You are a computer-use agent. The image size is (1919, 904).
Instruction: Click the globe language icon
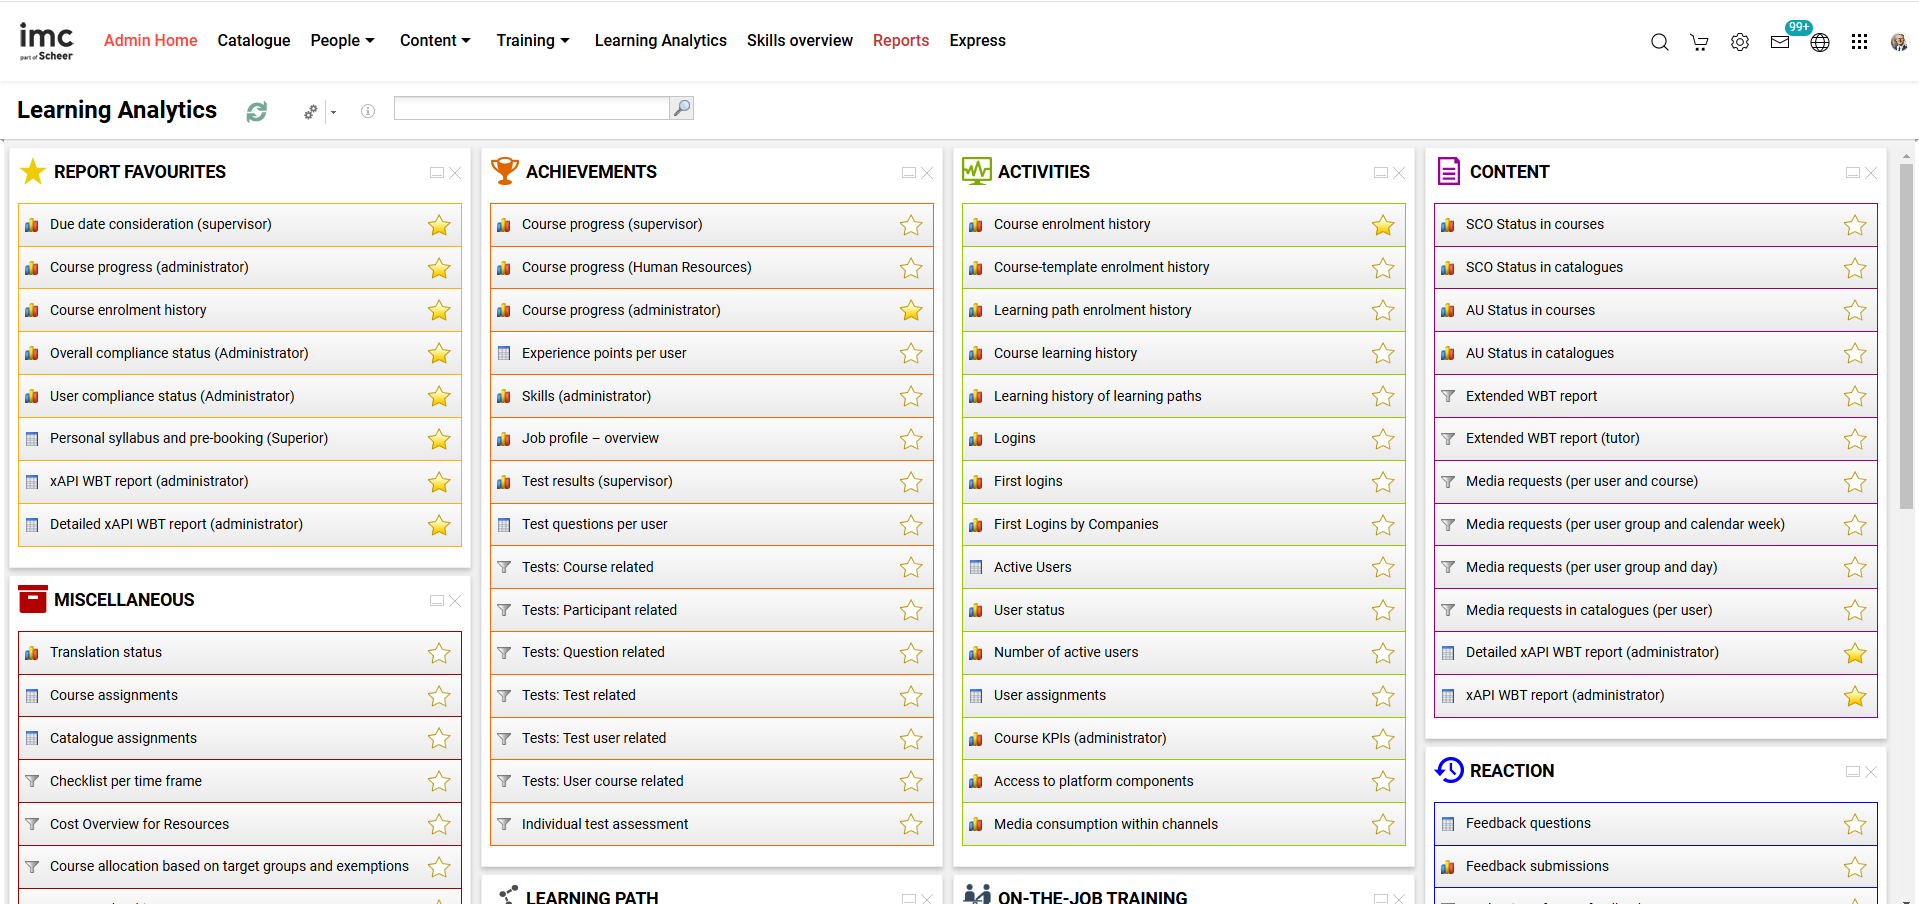(x=1820, y=42)
